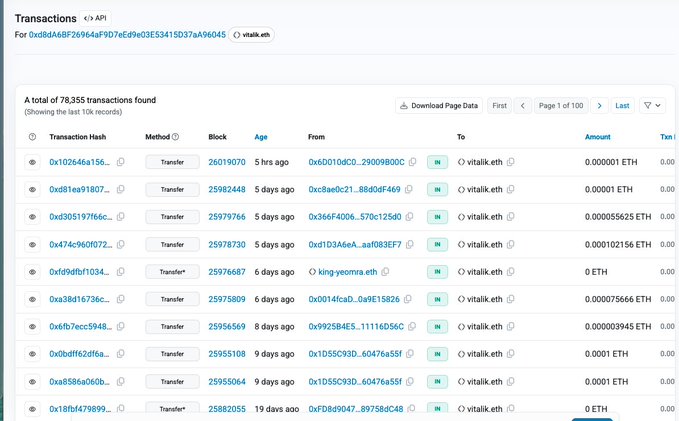Open the API button next to Transactions

pyautogui.click(x=95, y=18)
